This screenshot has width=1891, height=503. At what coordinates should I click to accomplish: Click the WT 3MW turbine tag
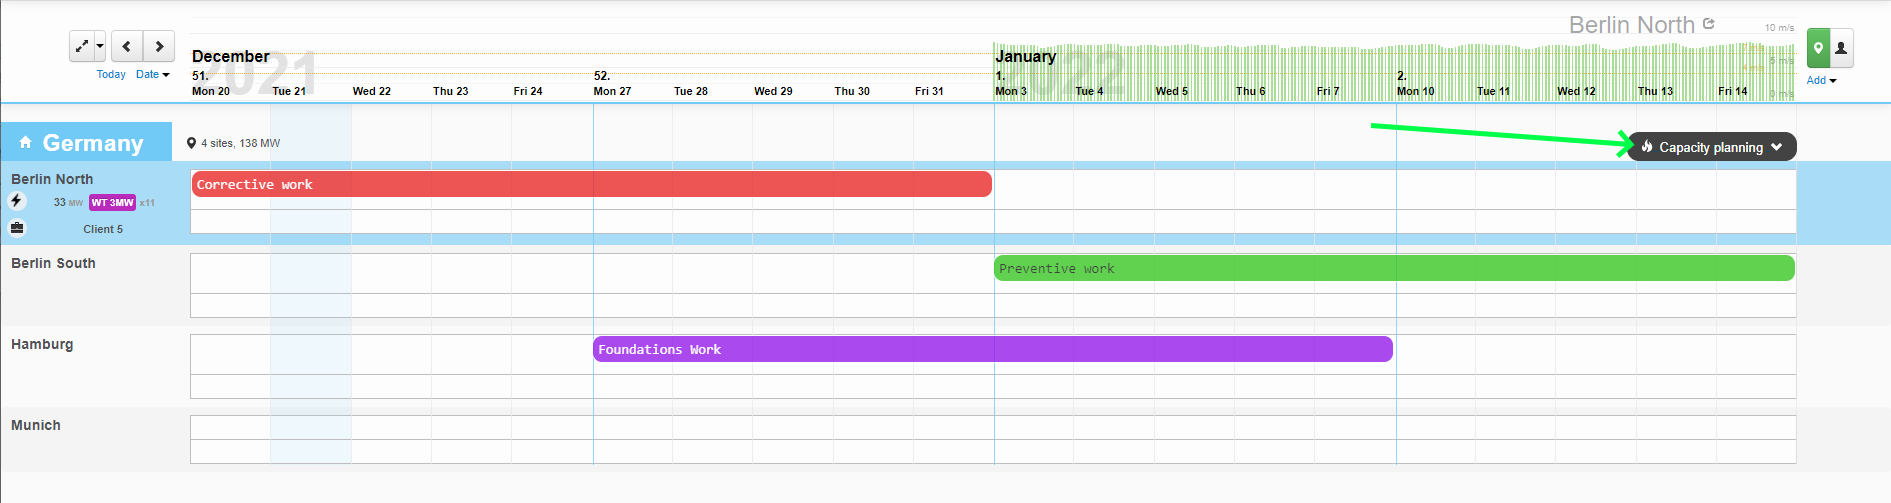112,202
